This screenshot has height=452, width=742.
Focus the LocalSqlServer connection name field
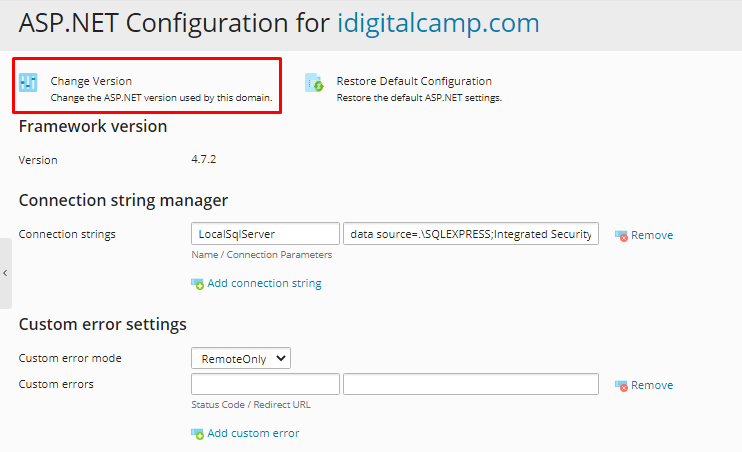(x=265, y=234)
